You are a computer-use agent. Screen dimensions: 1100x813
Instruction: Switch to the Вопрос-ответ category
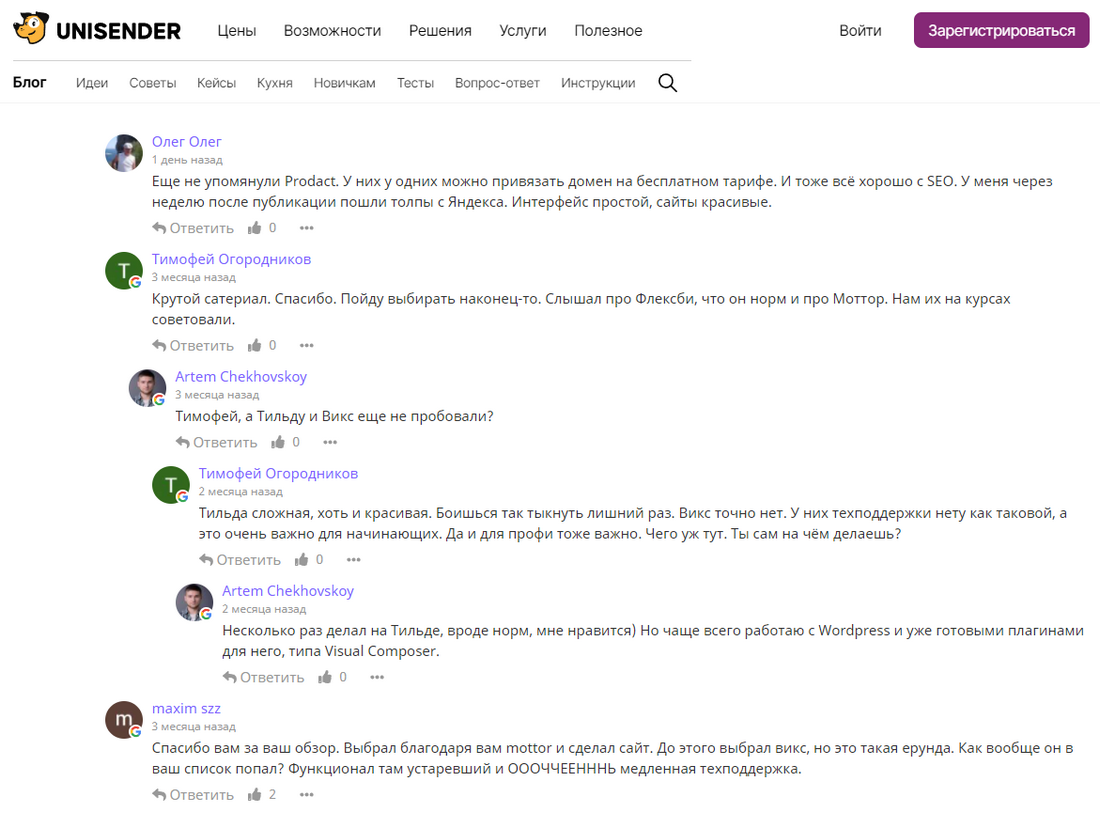coord(497,83)
